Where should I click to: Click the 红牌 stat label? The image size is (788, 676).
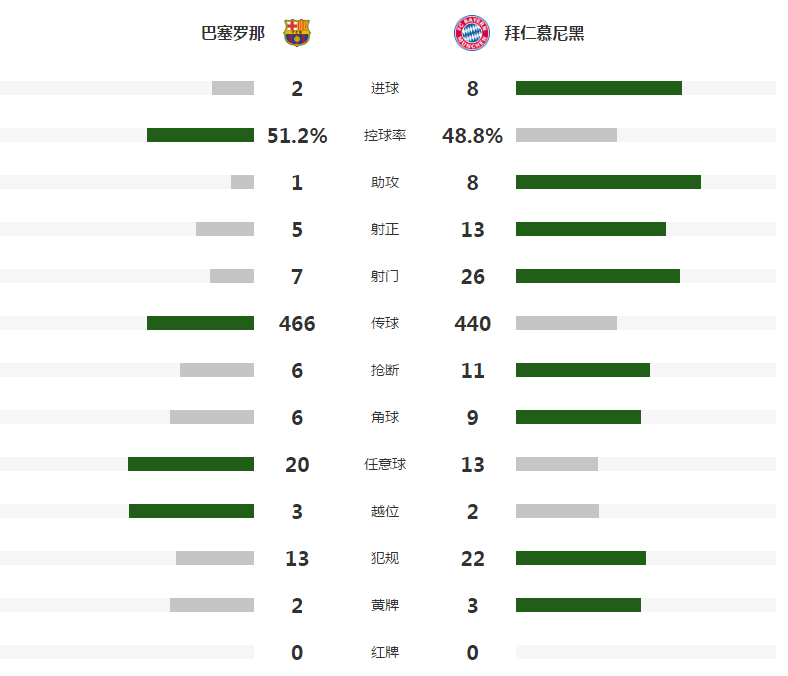click(x=385, y=652)
